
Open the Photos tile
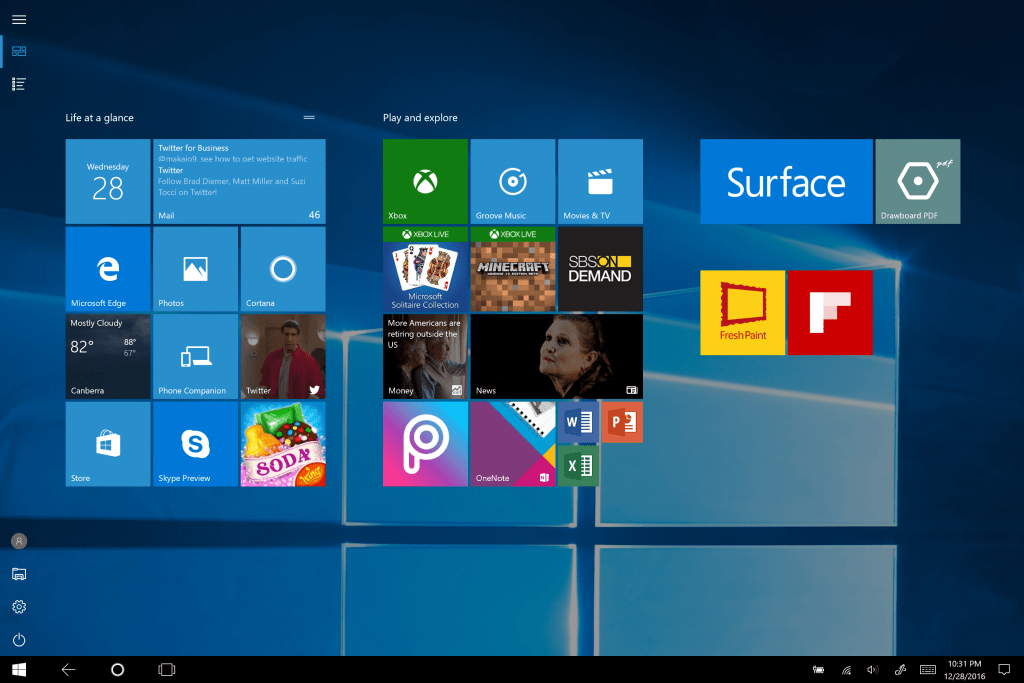[195, 269]
